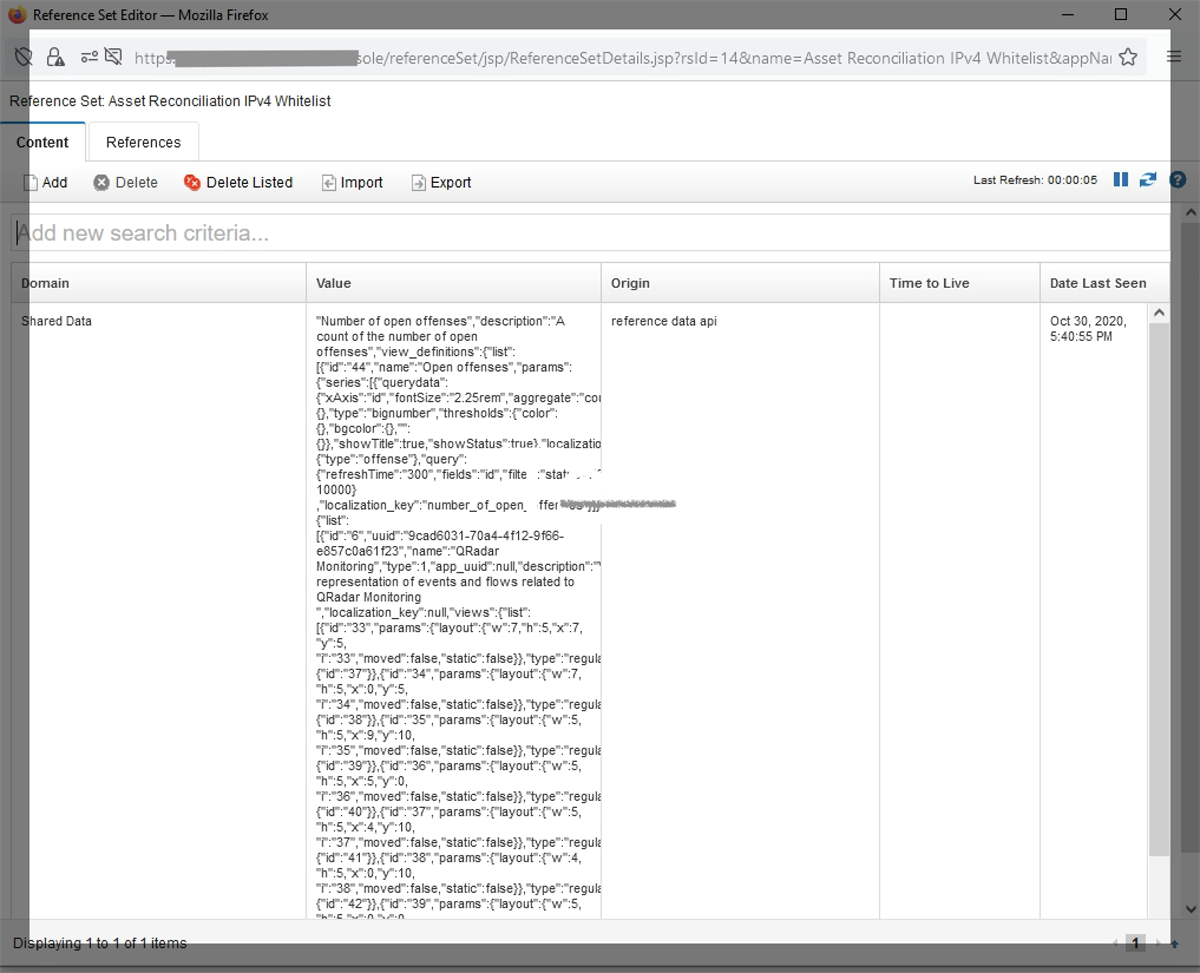Select the reference data api origin cell
Screen dimensions: 1200x973
click(664, 321)
